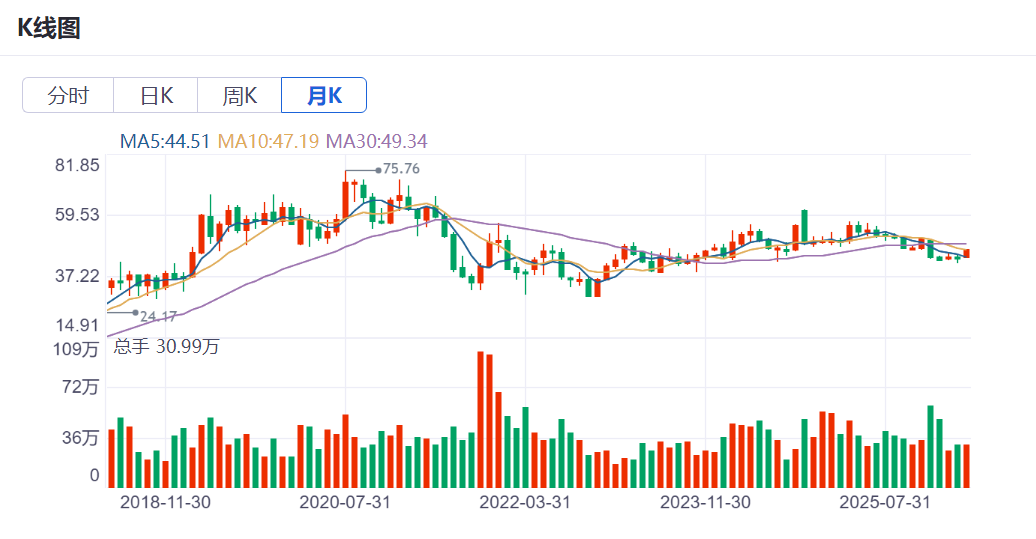Click the MA5:44.51 legend label

pos(165,141)
